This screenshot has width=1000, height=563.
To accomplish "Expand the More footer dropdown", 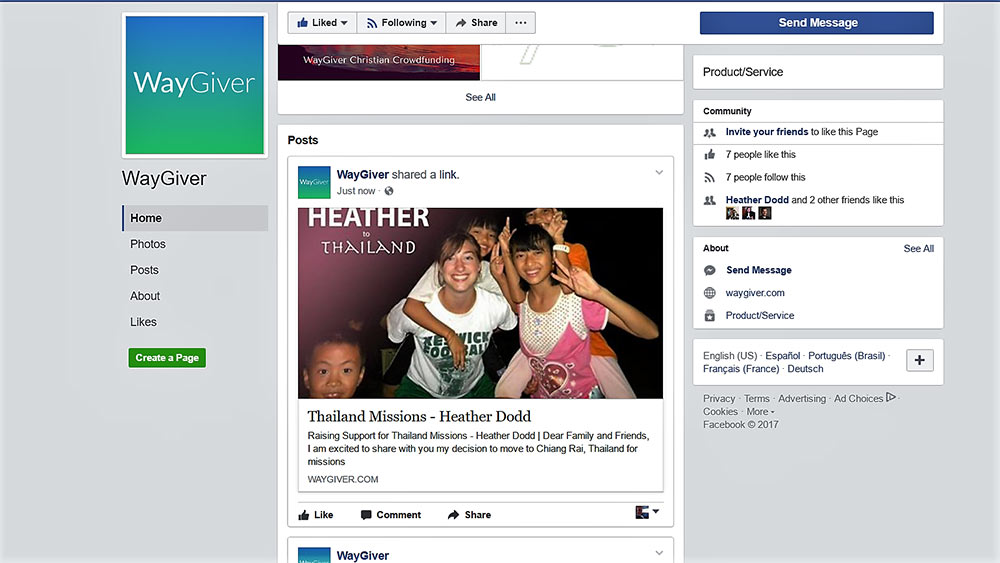I will click(x=760, y=412).
